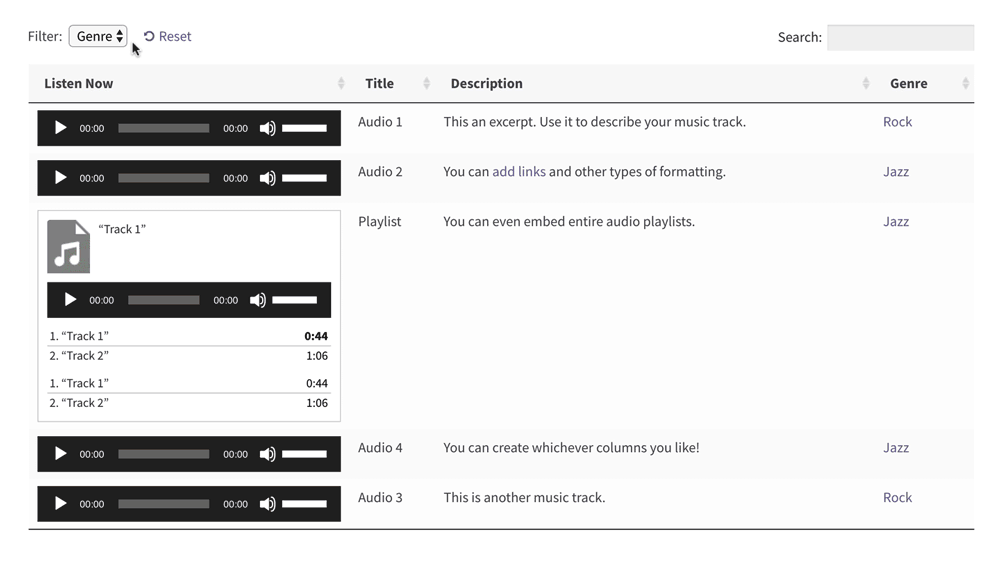Click Rock genre for Audio 1
The width and height of the screenshot is (1000, 563).
[x=897, y=122]
